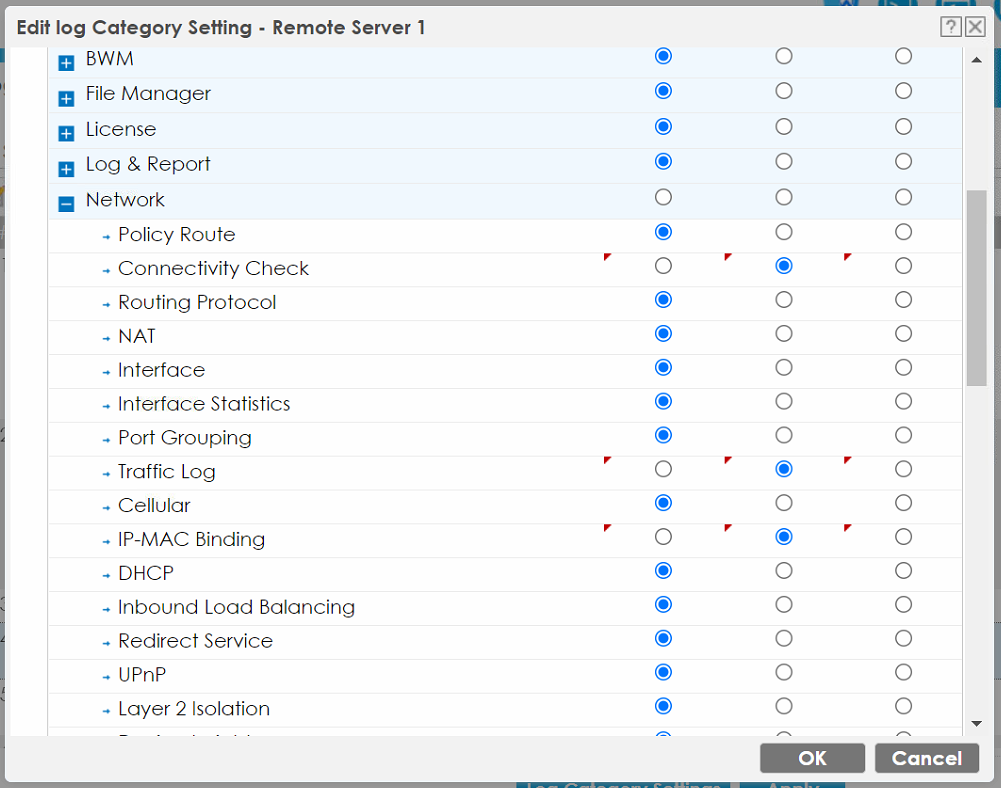Click the OK button

point(812,758)
